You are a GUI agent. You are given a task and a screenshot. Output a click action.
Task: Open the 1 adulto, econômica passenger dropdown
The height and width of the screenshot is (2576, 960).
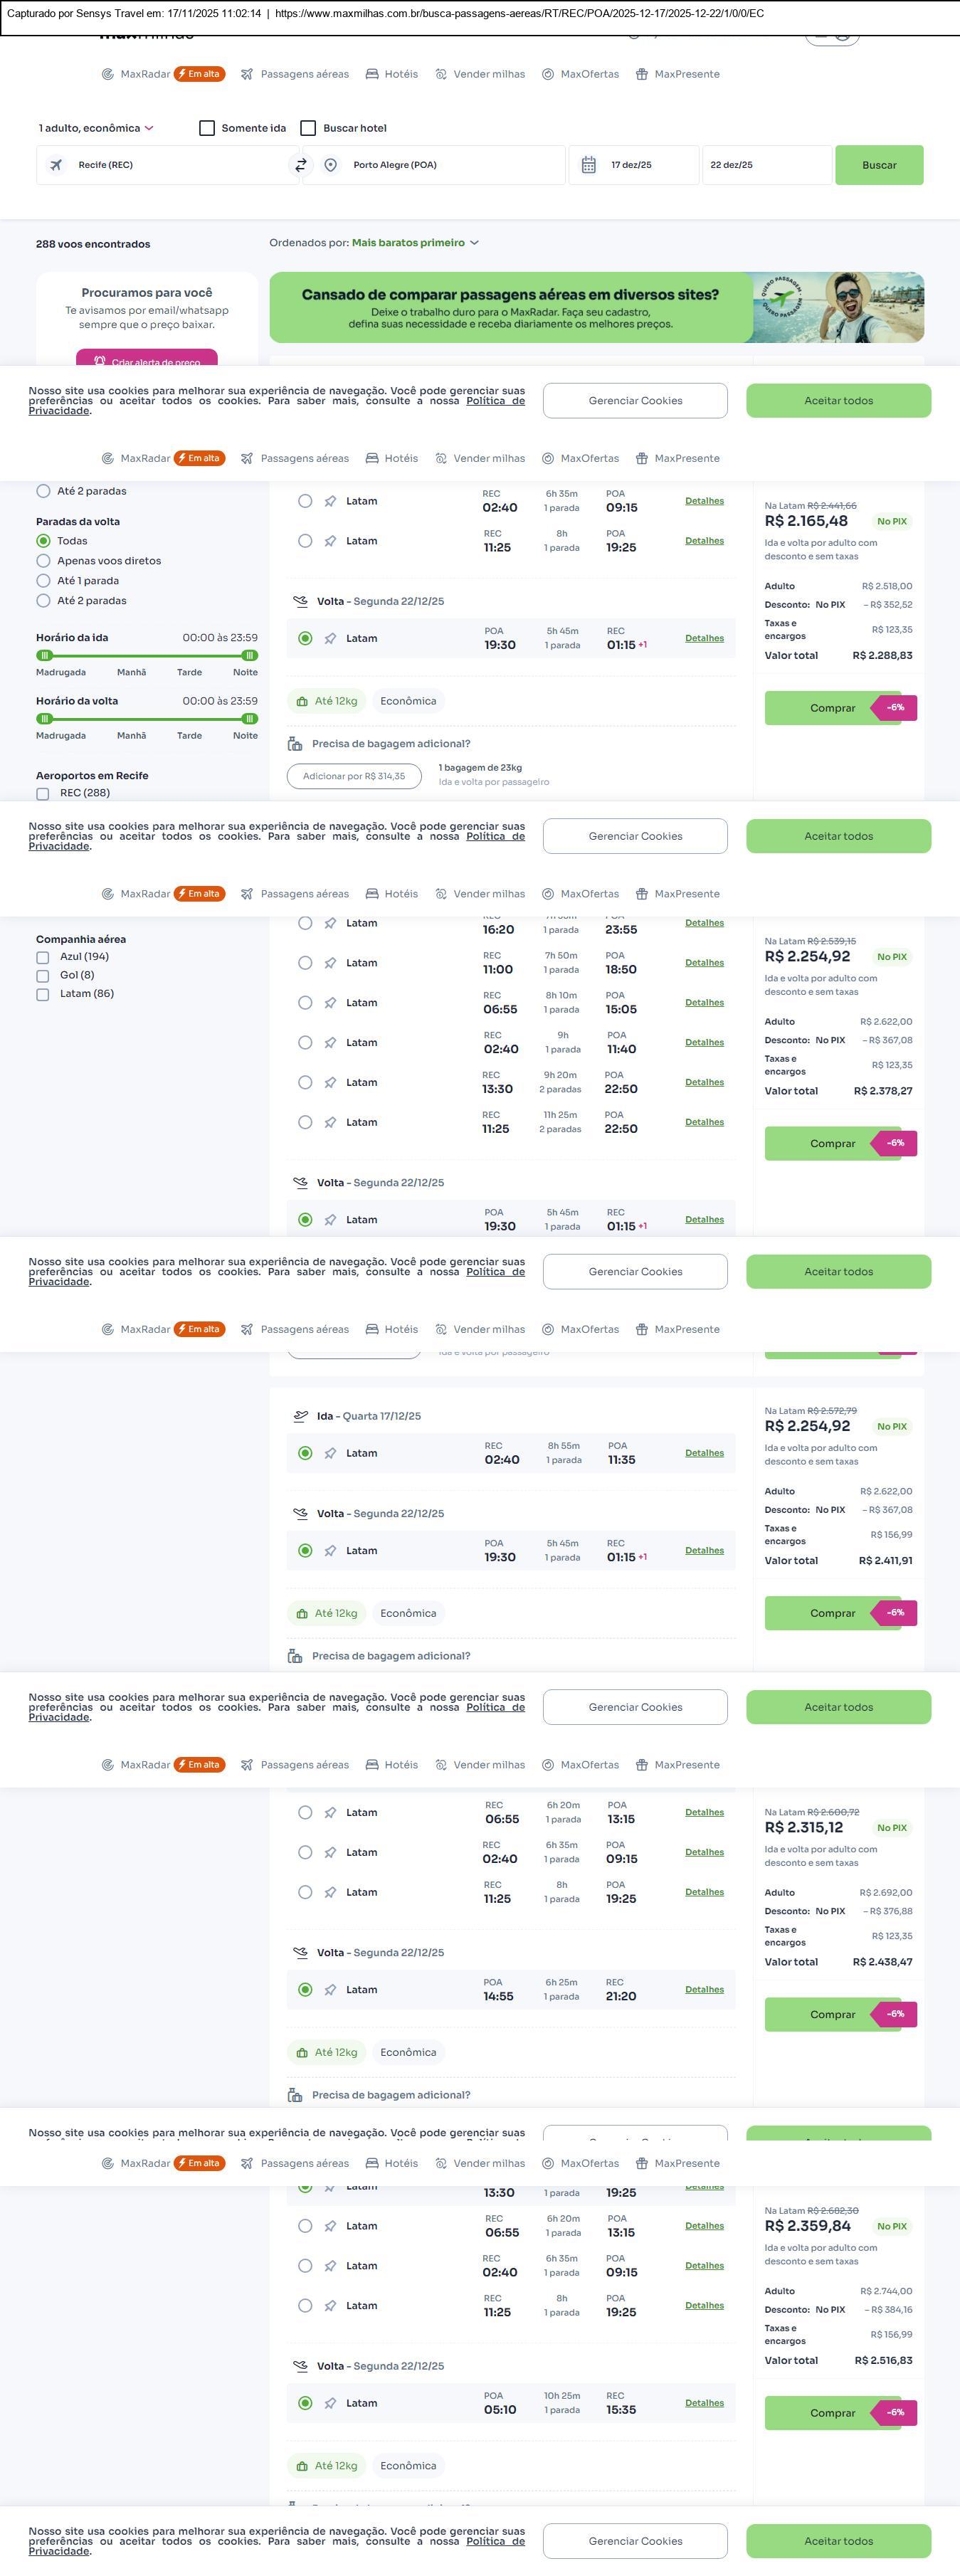click(x=96, y=128)
